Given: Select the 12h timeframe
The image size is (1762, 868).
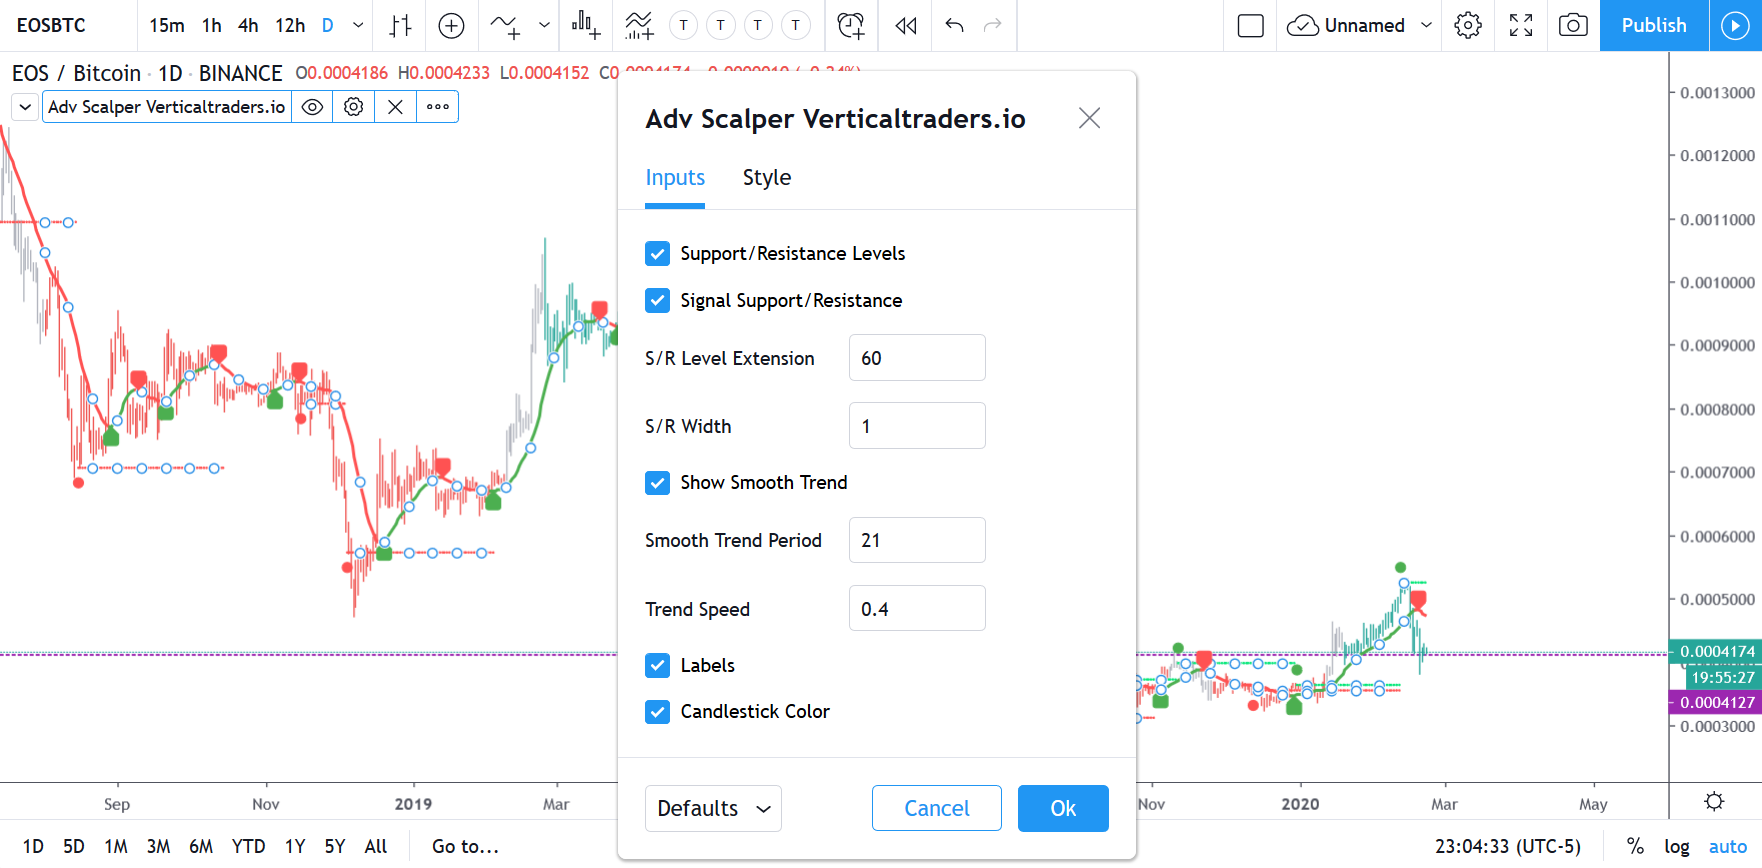Looking at the screenshot, I should [x=290, y=26].
